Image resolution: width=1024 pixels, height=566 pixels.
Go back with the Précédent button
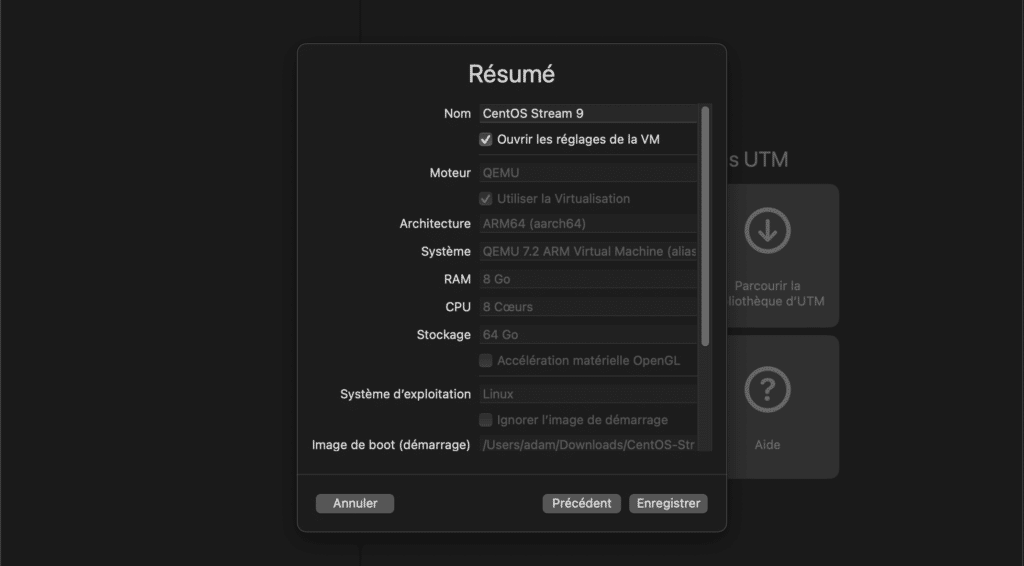(x=581, y=503)
